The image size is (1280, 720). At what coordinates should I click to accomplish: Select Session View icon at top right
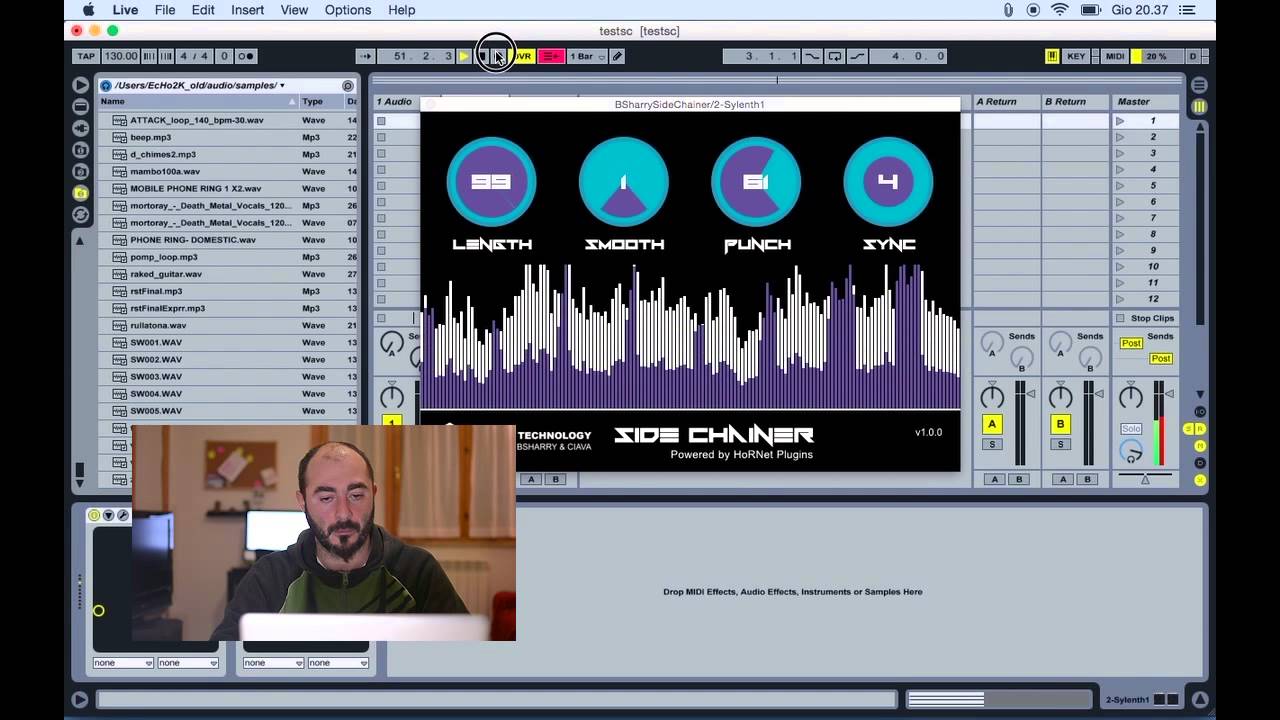1199,106
